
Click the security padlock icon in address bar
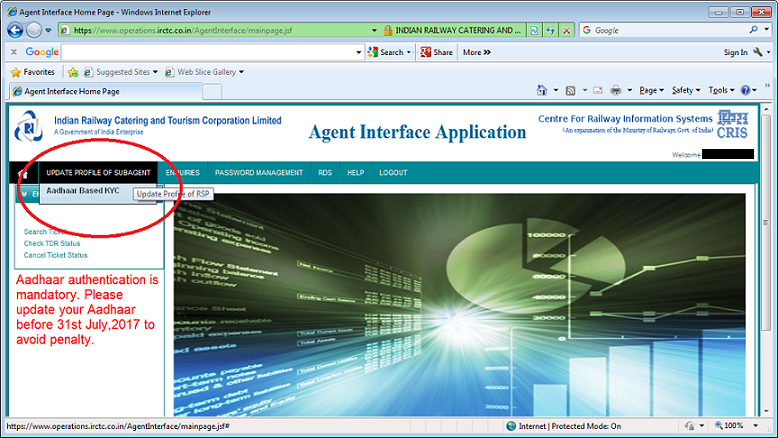pyautogui.click(x=388, y=30)
